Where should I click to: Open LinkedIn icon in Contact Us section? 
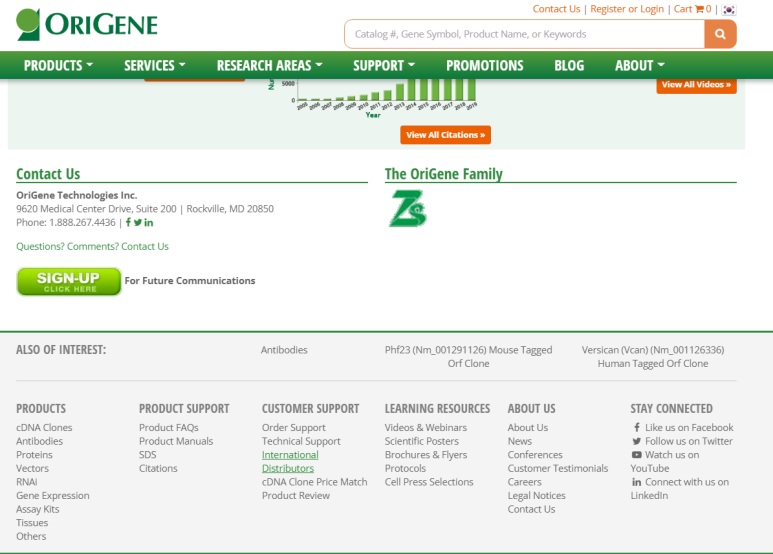pos(148,222)
